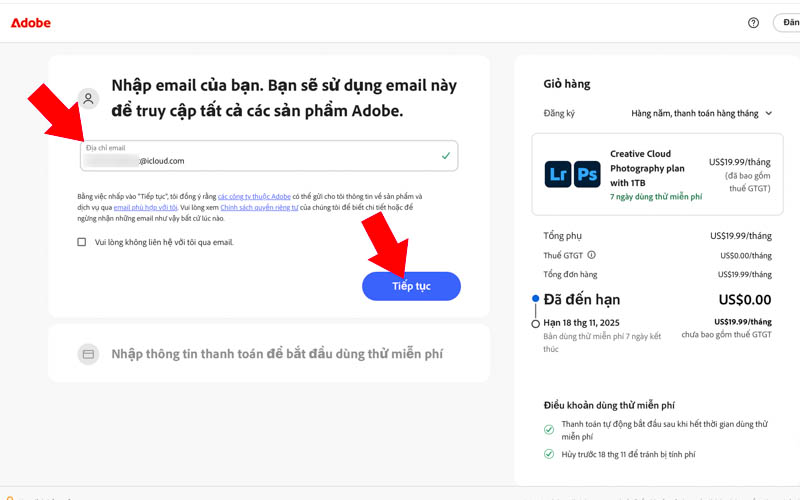Image resolution: width=800 pixels, height=500 pixels.
Task: Click the Giỏ hàng heading
Action: pyautogui.click(x=566, y=84)
